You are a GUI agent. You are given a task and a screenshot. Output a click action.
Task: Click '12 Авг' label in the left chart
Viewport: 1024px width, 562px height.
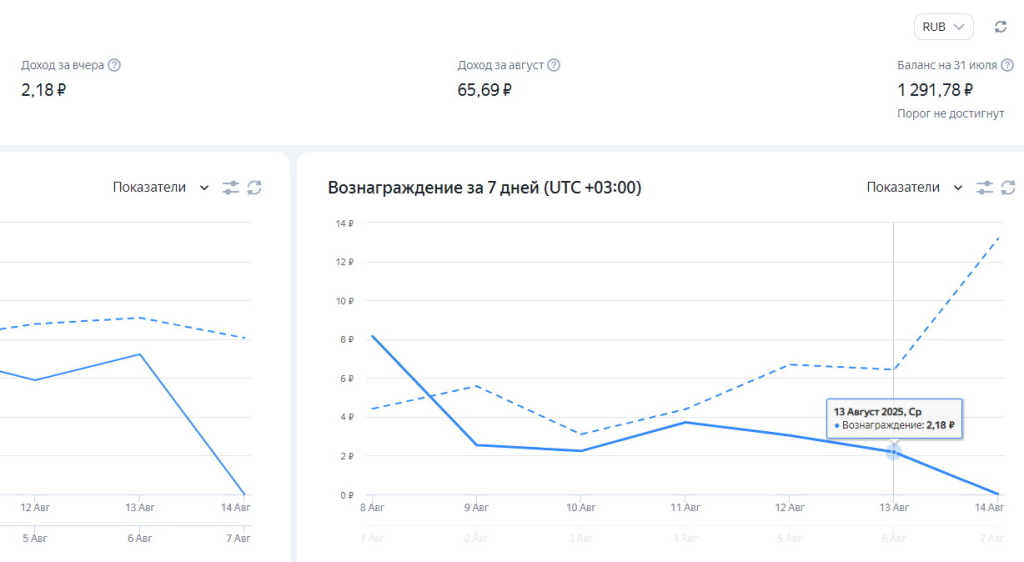[35, 507]
